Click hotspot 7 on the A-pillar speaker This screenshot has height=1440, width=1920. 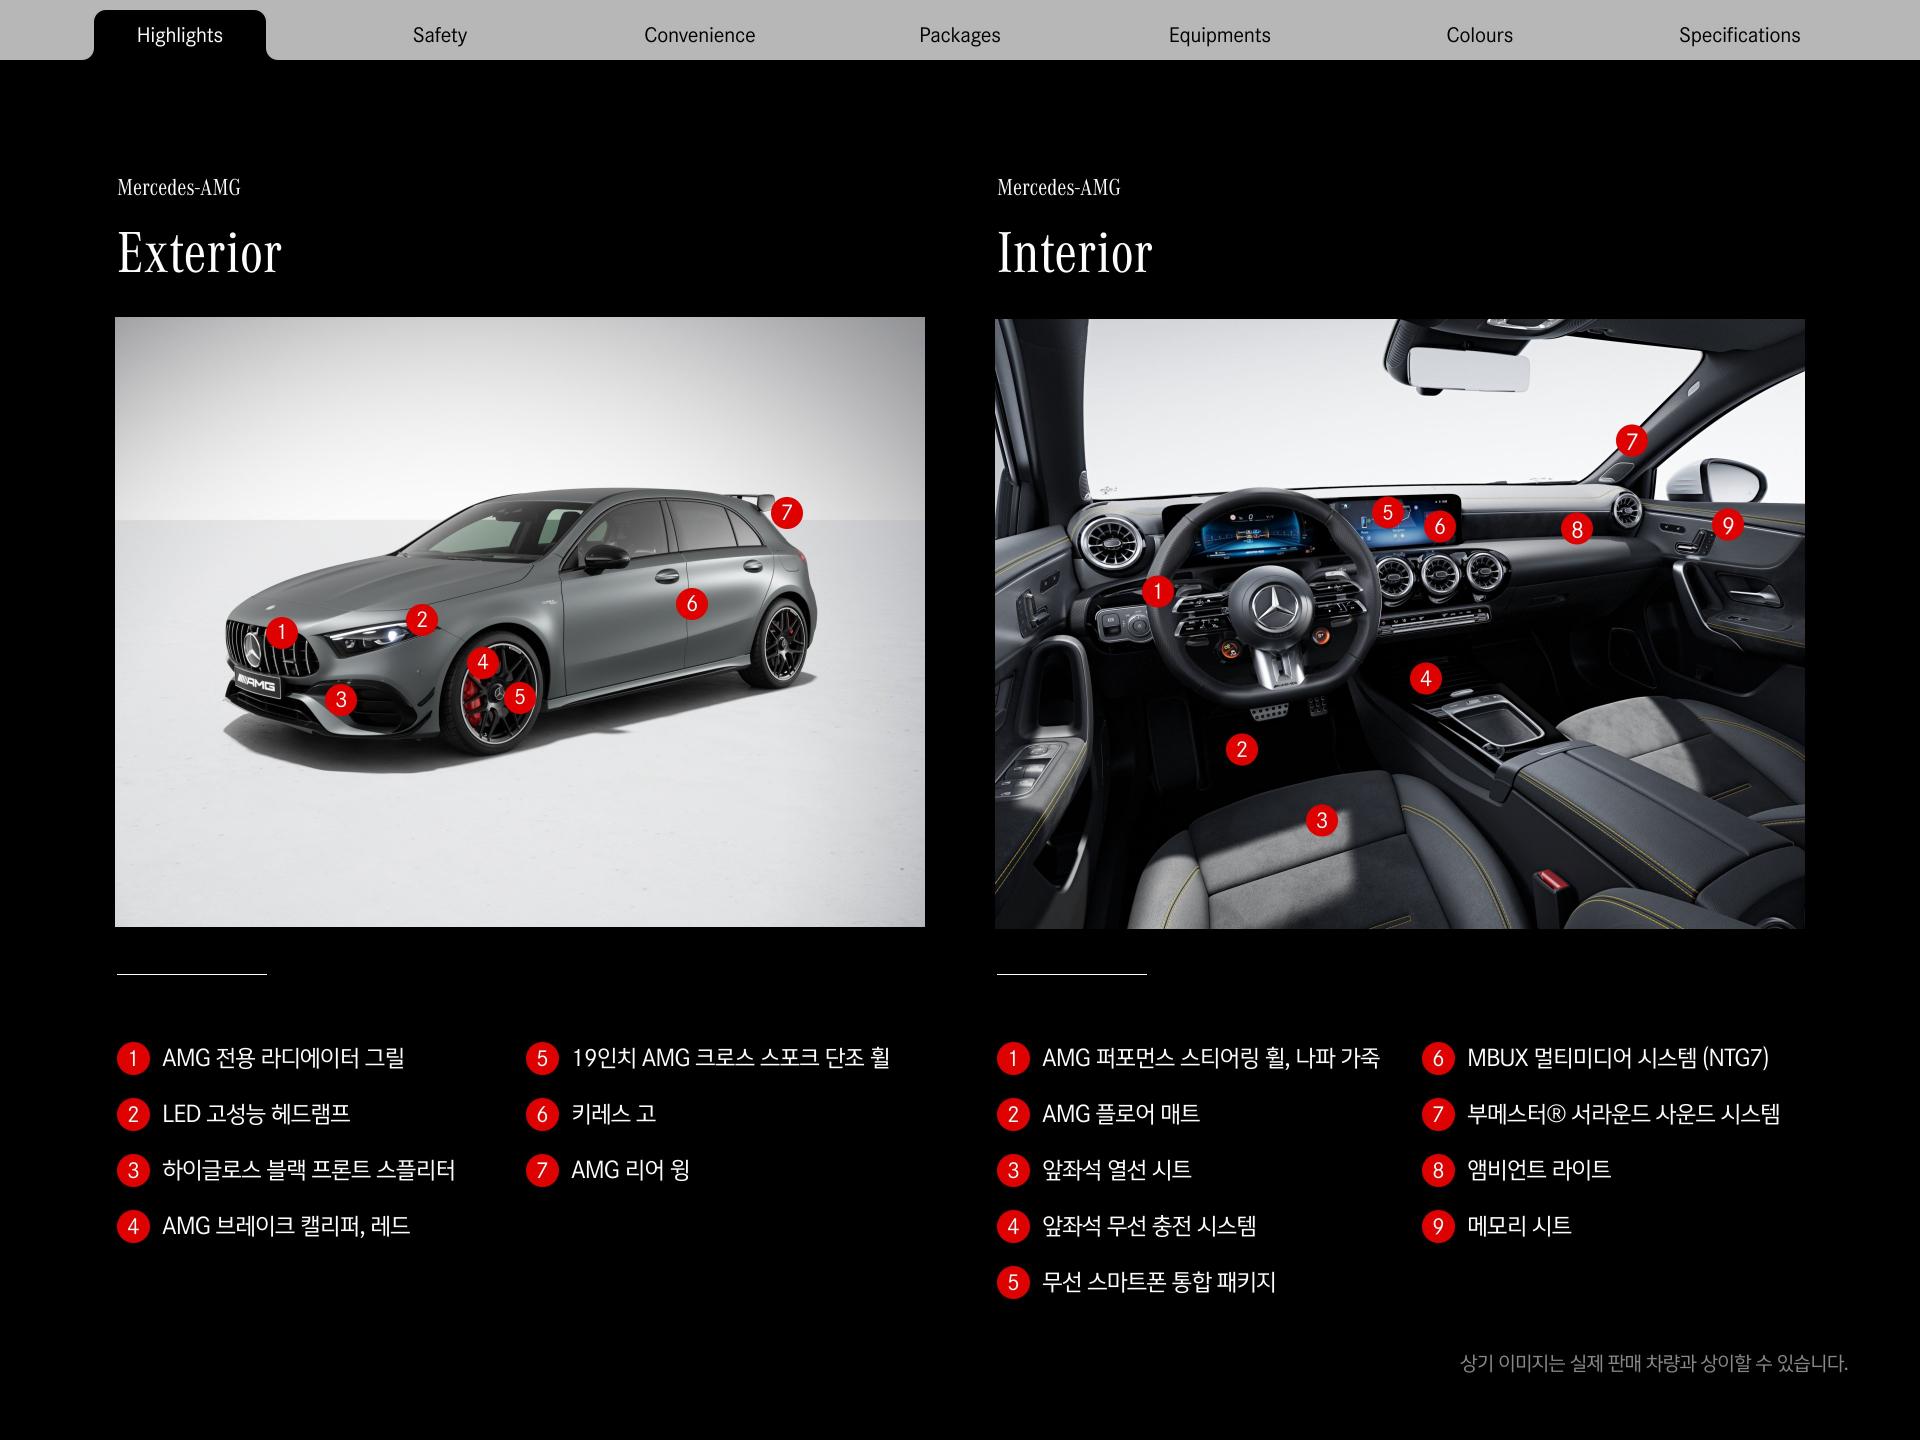click(1632, 441)
